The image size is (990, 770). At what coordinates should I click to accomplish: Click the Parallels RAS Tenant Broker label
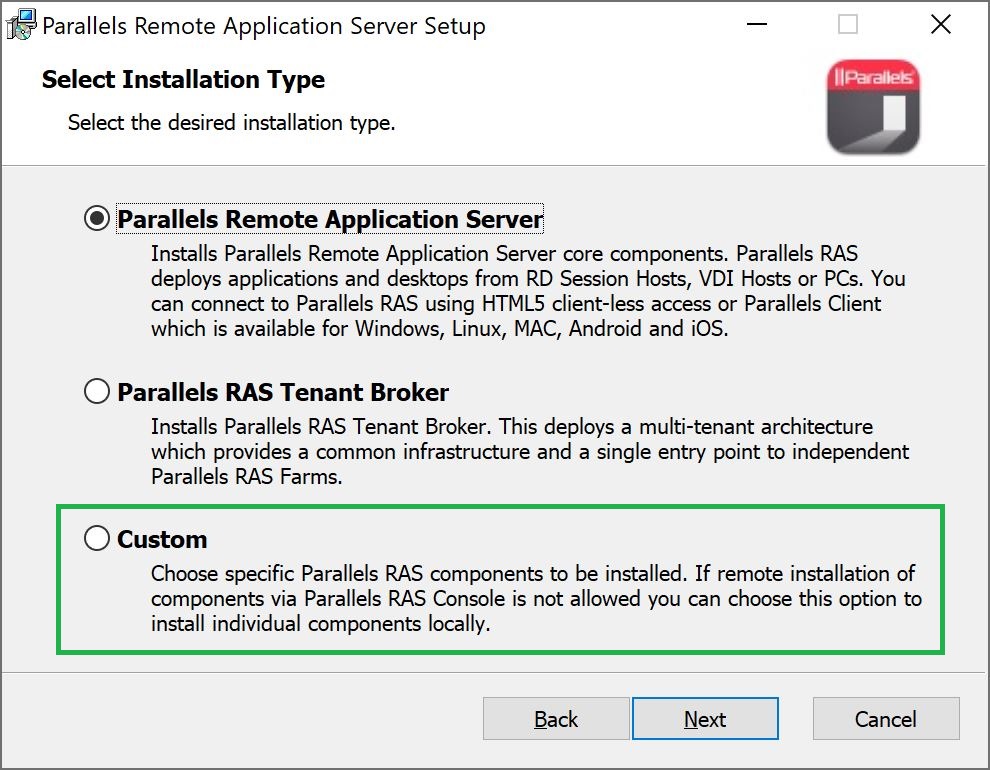click(283, 392)
